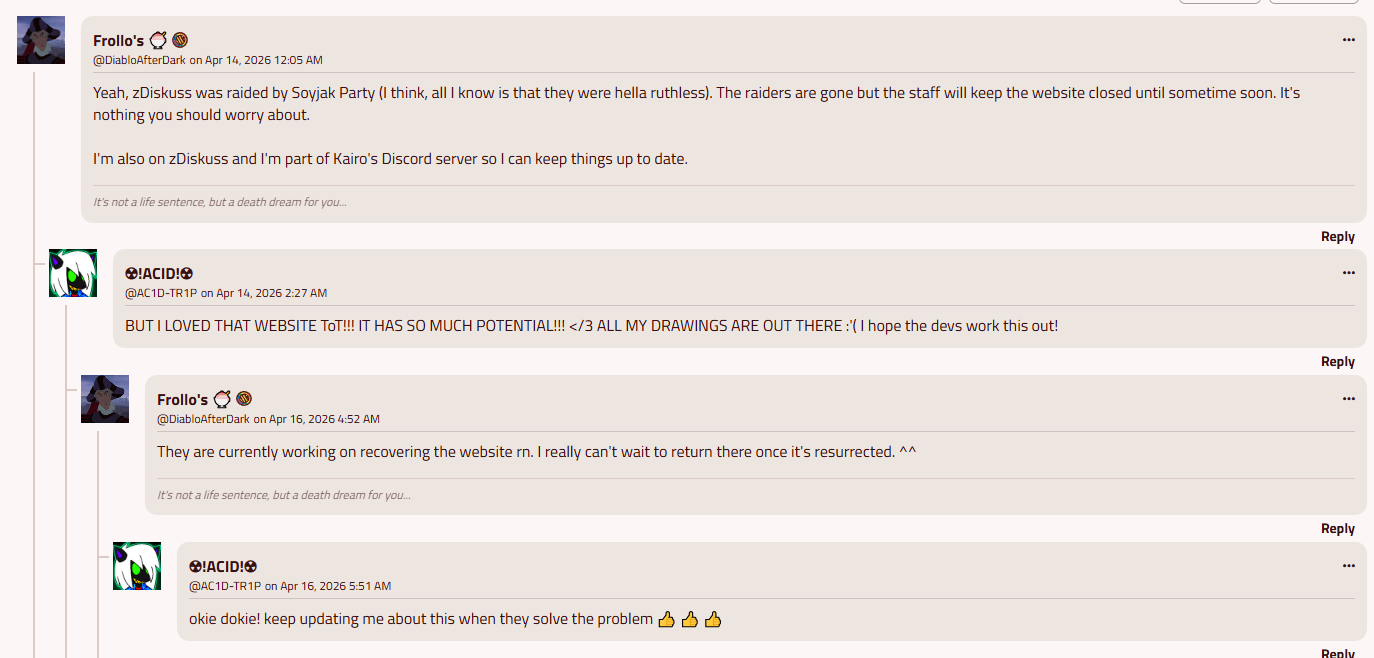
Task: Click the outlined badge on Frollo's Apr 16 comment
Action: pyautogui.click(x=222, y=399)
